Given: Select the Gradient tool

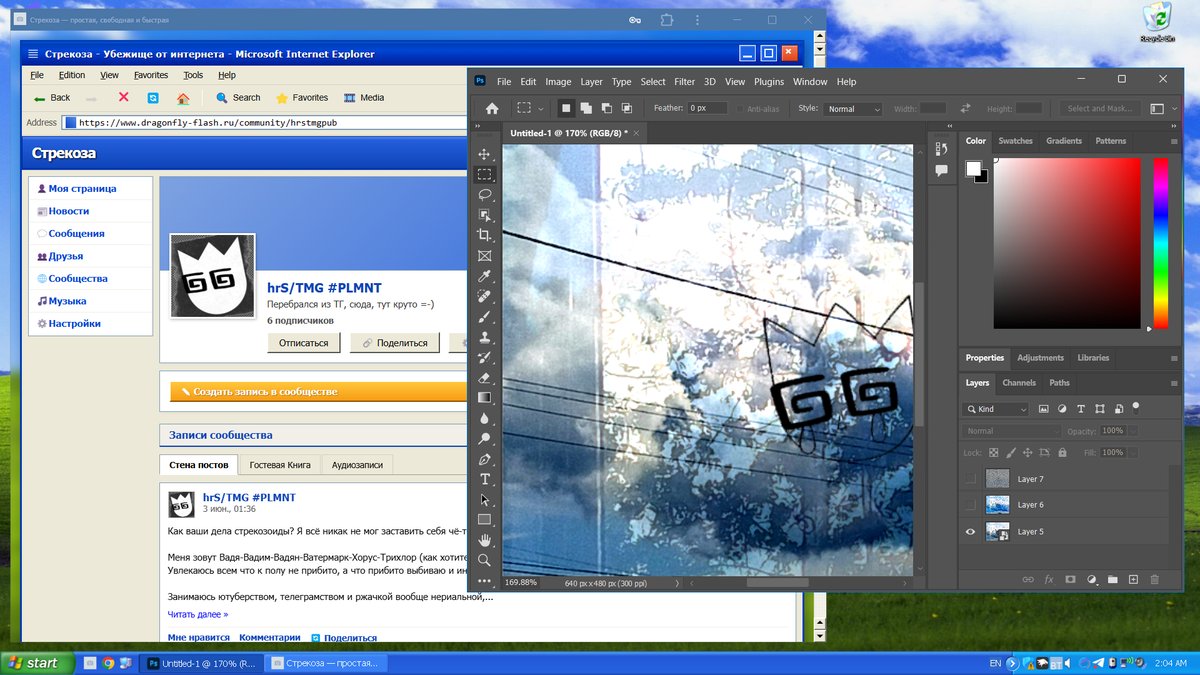Looking at the screenshot, I should click(x=485, y=398).
